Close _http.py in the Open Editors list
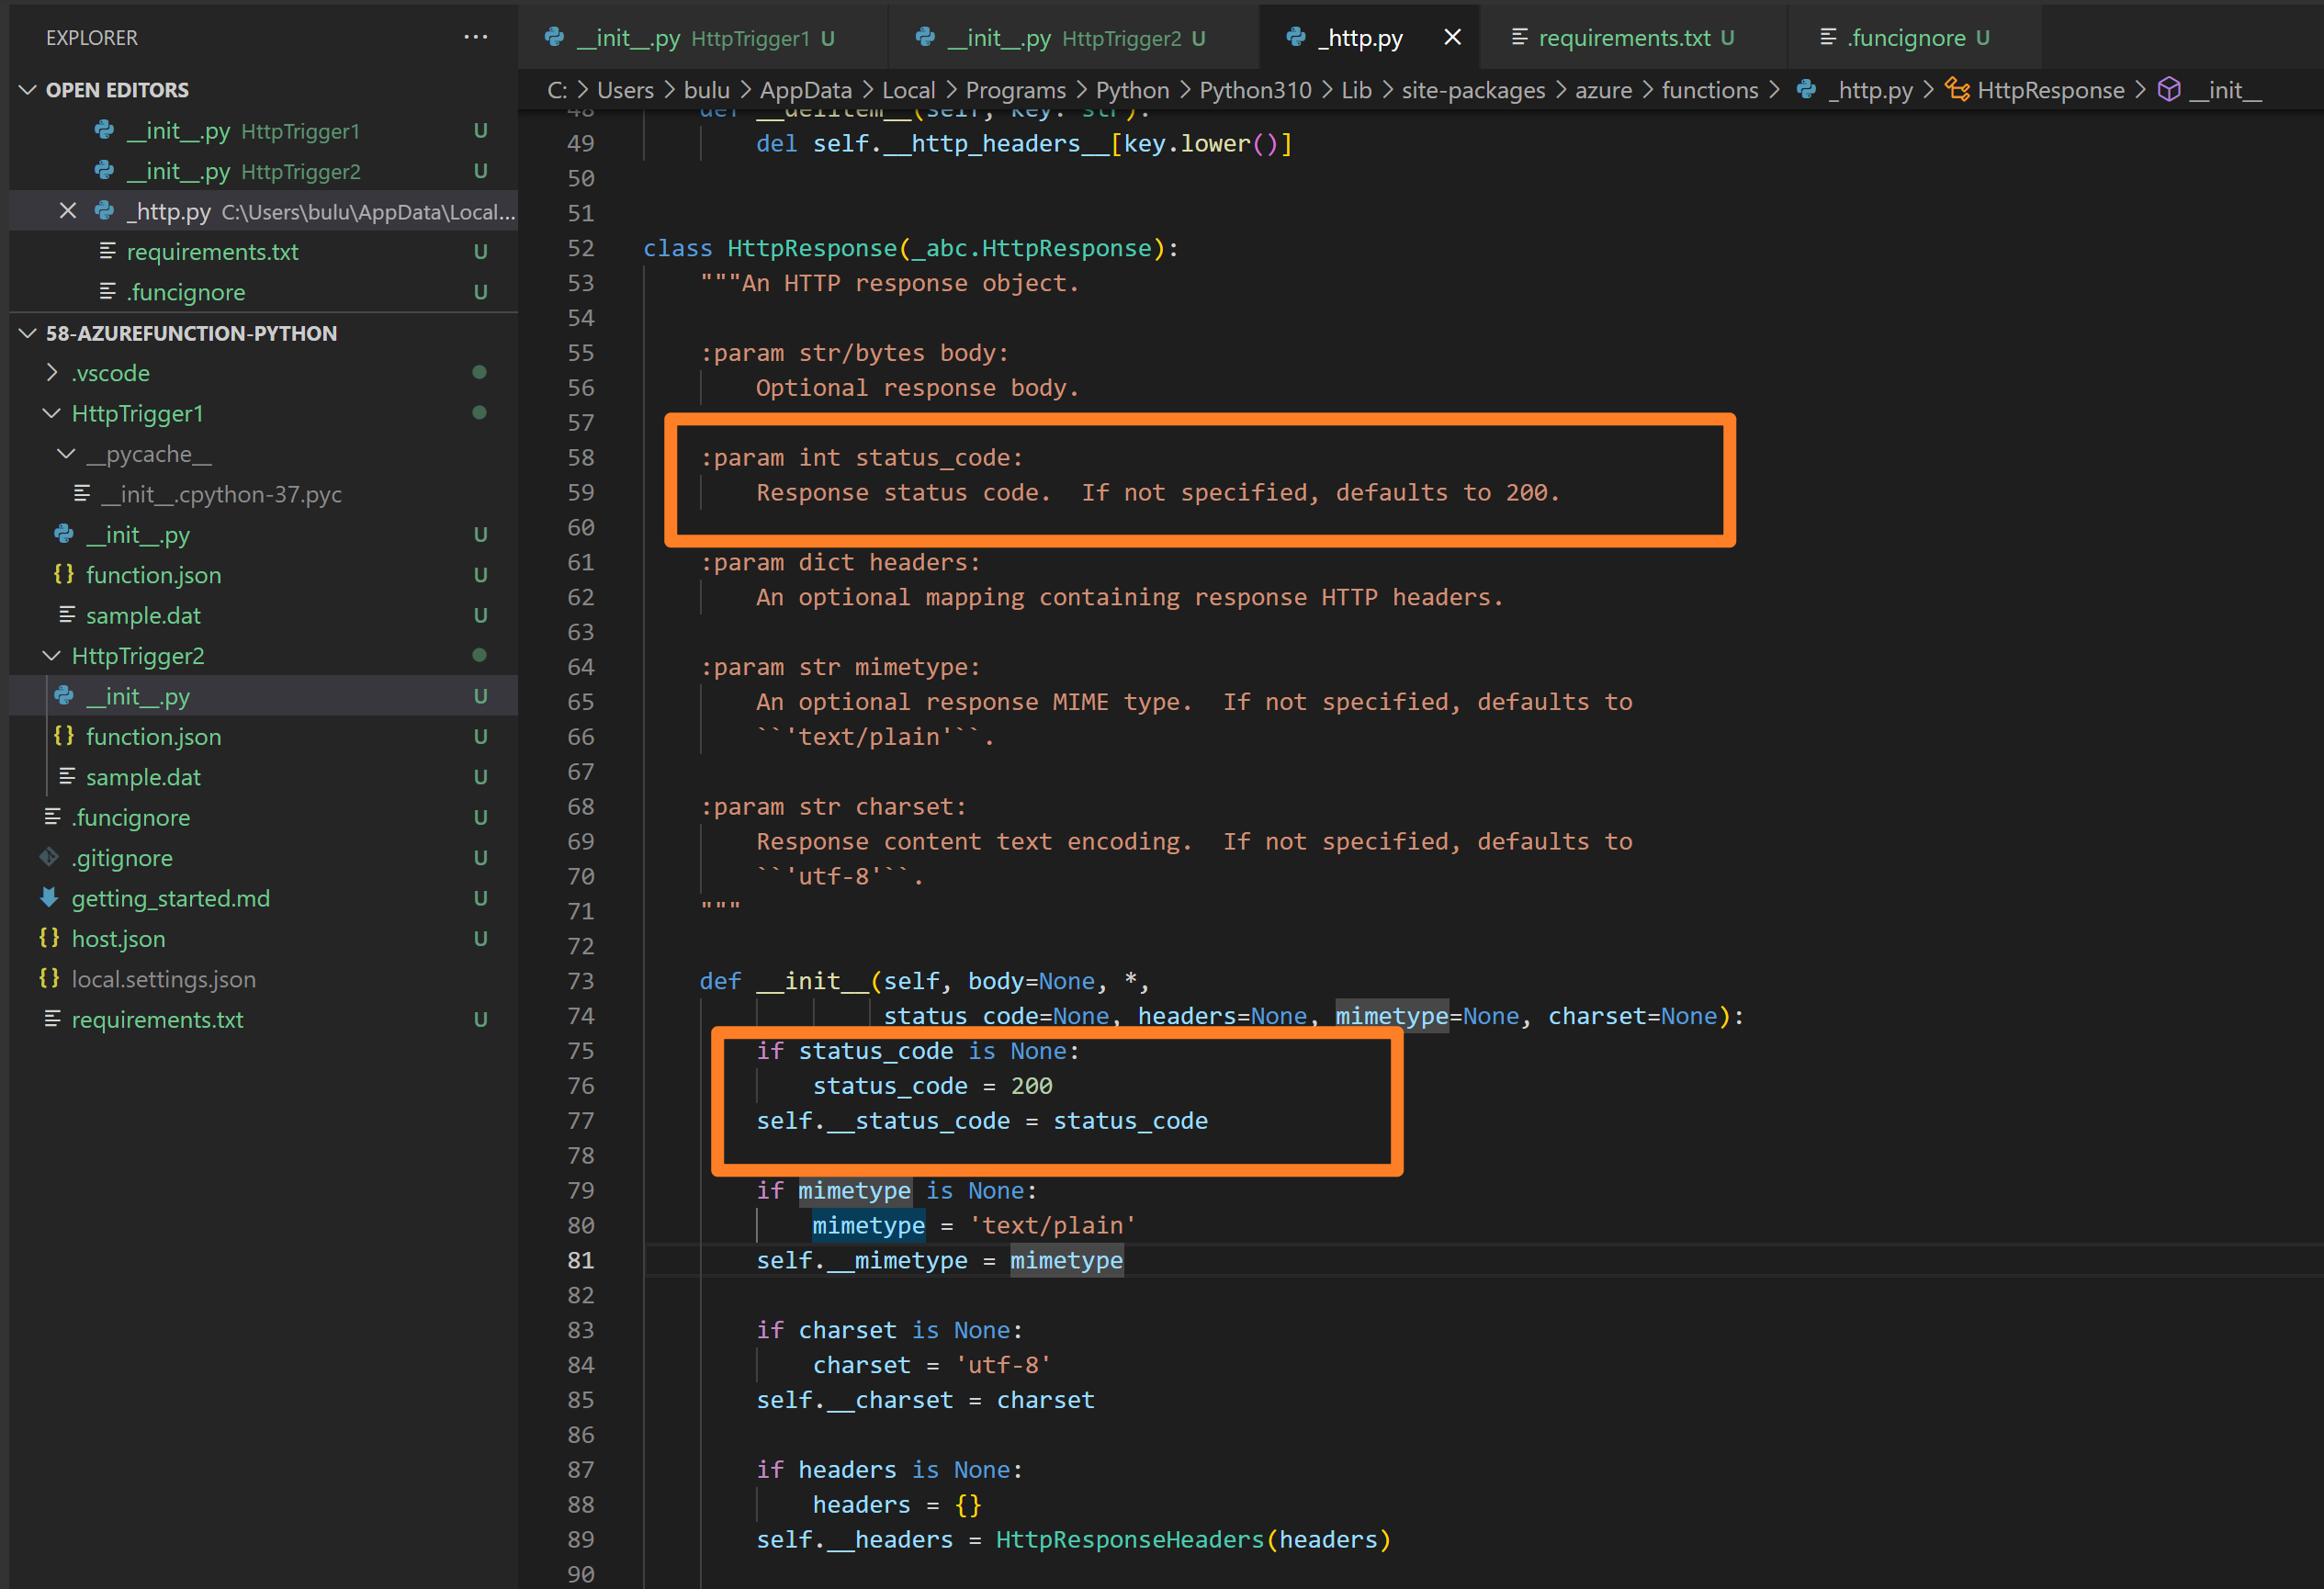The width and height of the screenshot is (2324, 1589). pos(68,211)
